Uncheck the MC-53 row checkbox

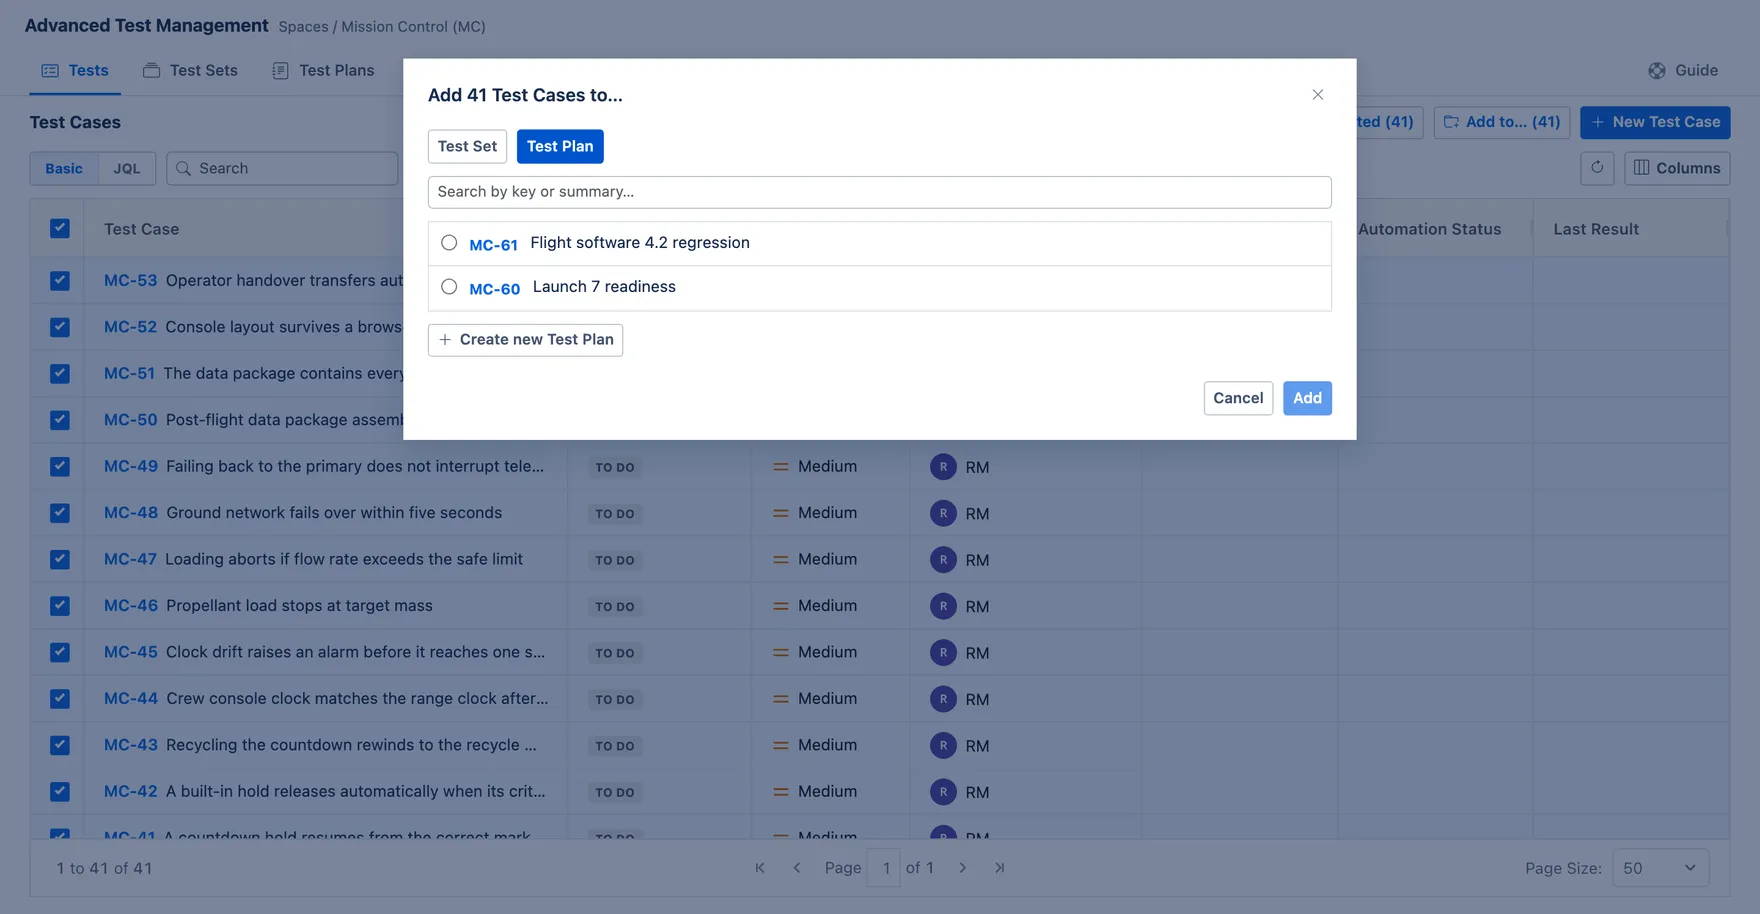[60, 280]
